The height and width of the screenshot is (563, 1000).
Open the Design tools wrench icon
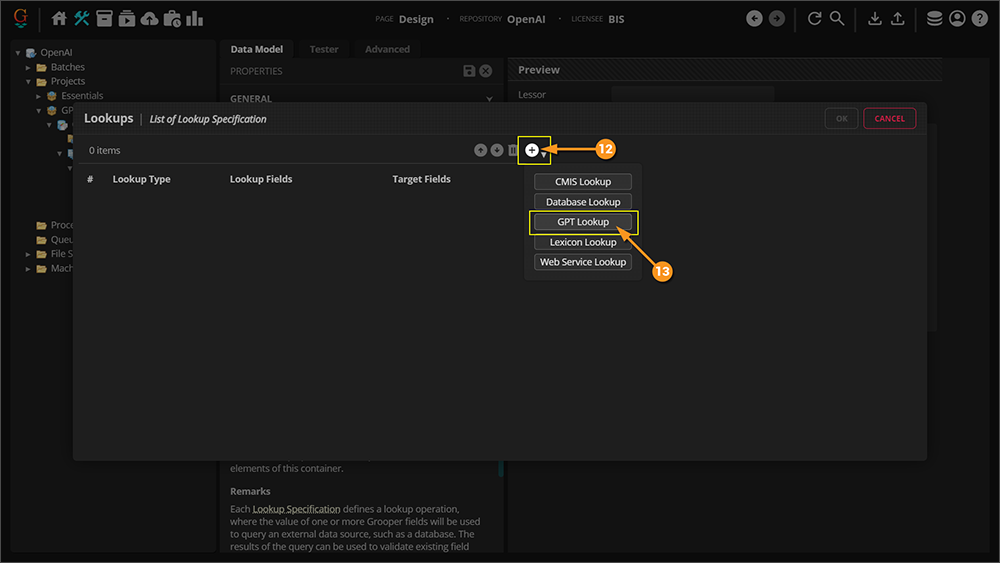pos(82,19)
